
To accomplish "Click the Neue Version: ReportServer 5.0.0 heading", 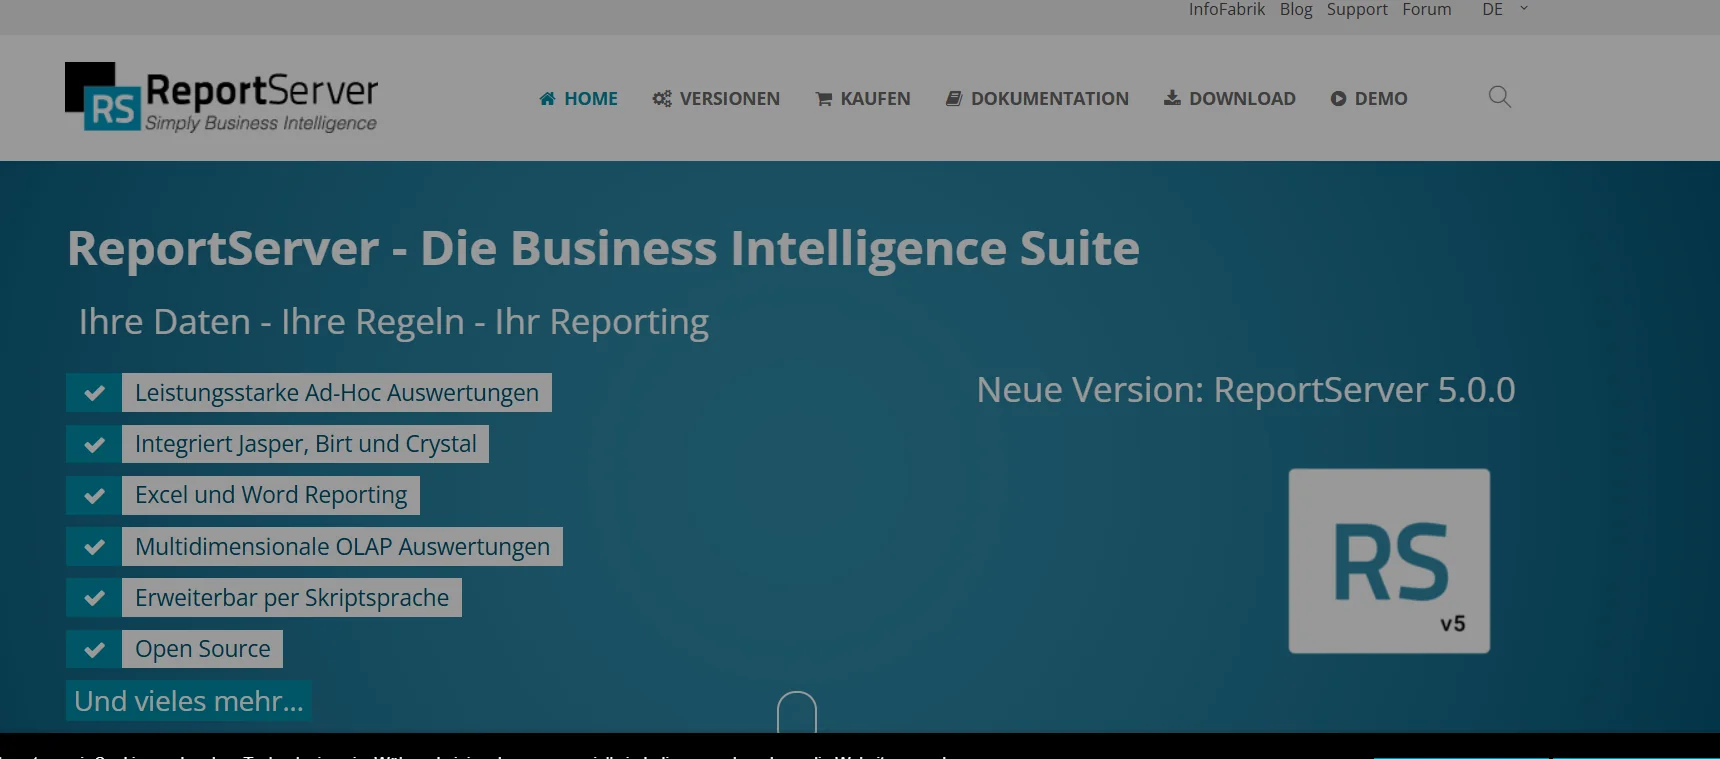I will pyautogui.click(x=1246, y=389).
